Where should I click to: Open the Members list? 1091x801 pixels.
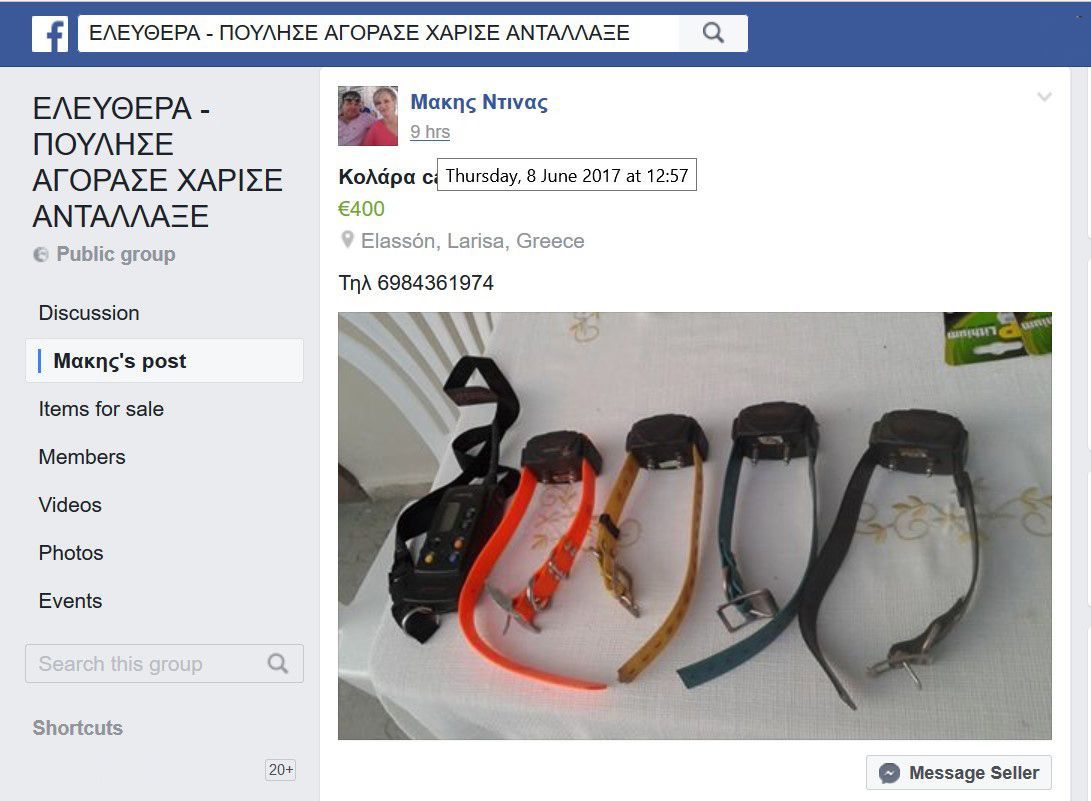[82, 457]
